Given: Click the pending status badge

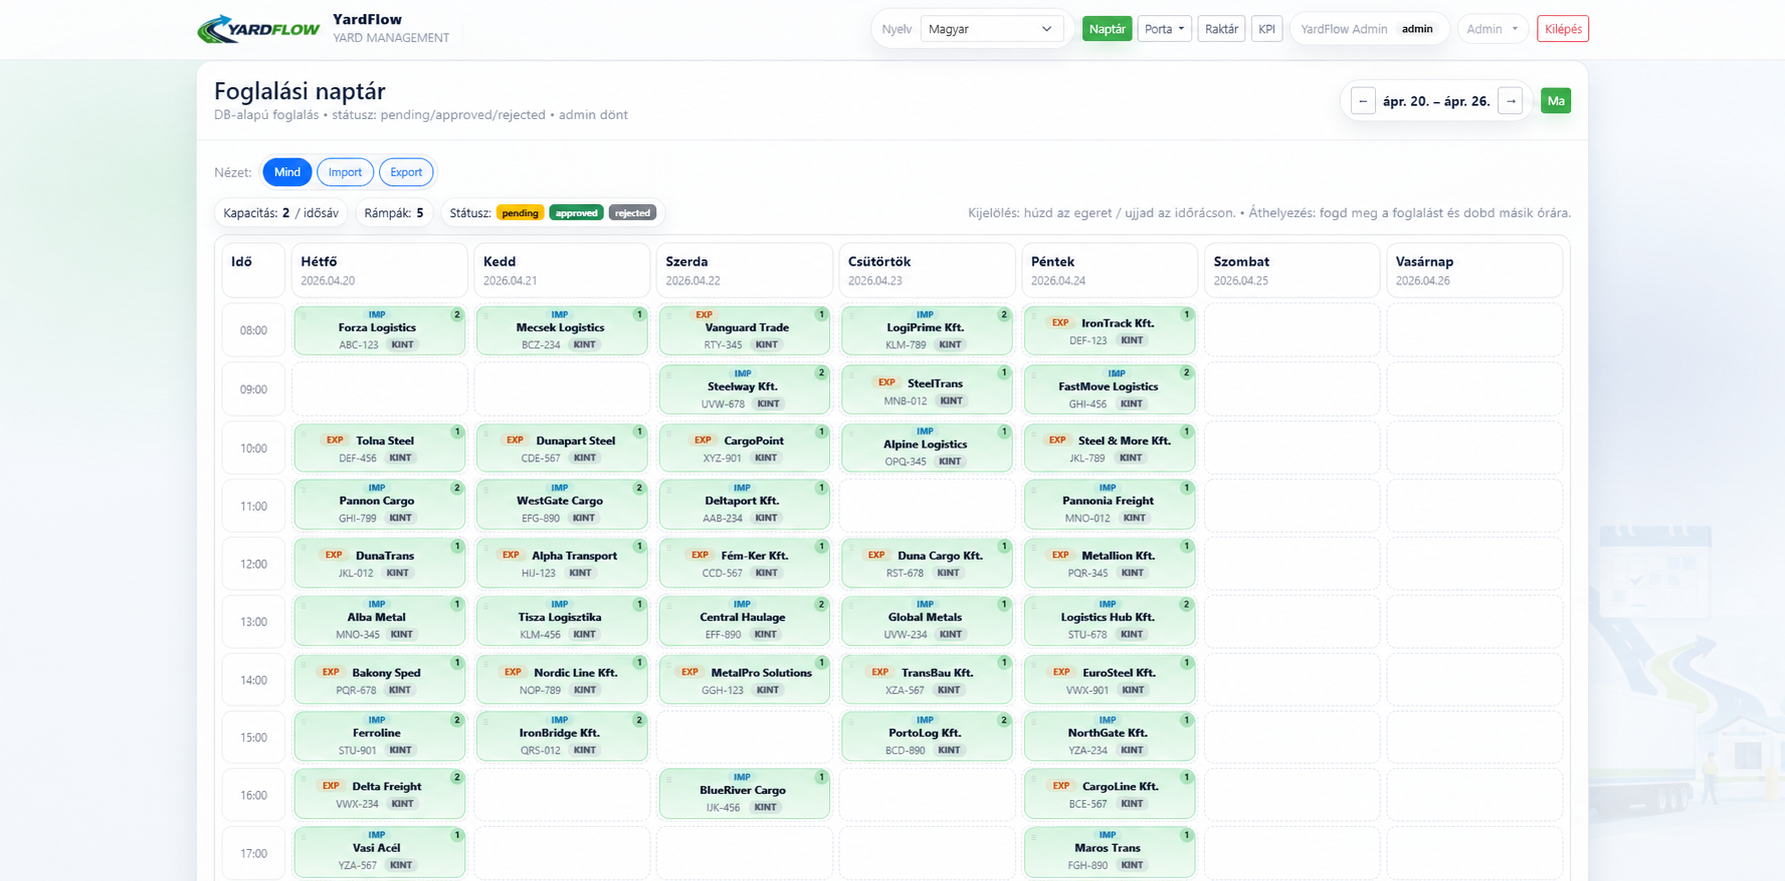Looking at the screenshot, I should coord(520,213).
